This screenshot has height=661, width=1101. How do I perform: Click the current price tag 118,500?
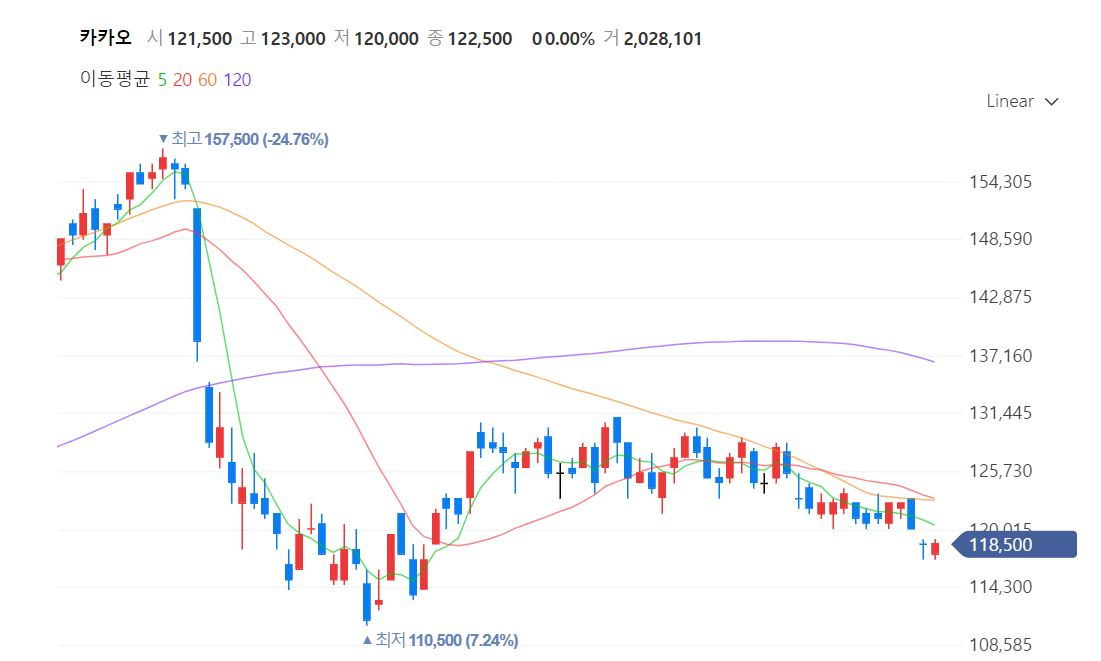point(1014,544)
